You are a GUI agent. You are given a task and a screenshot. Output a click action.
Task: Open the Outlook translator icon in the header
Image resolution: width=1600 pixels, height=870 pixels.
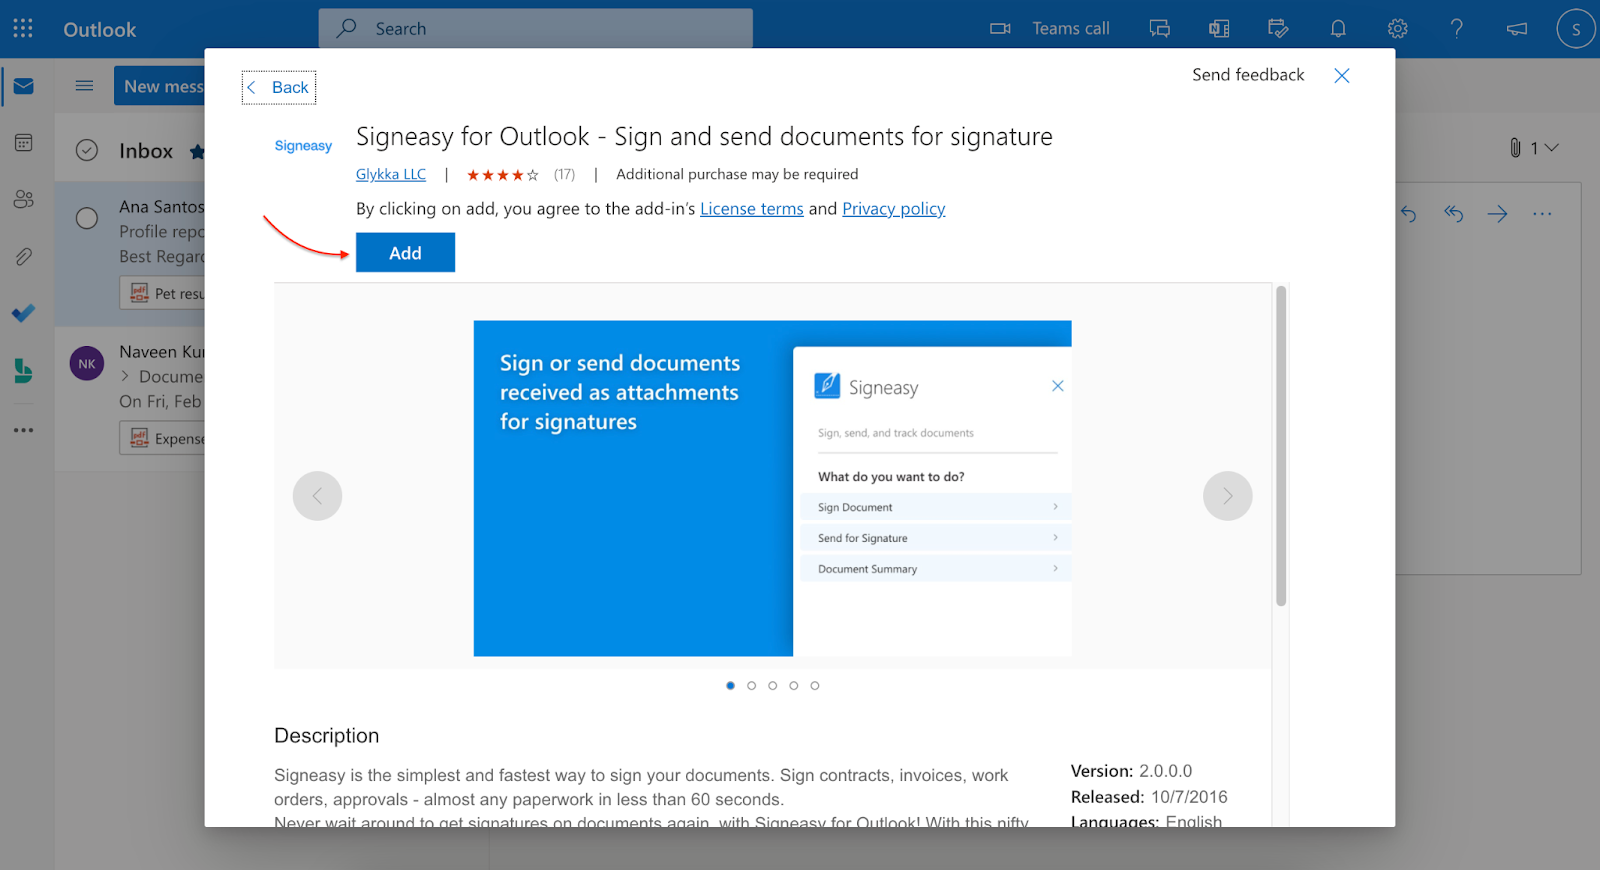pyautogui.click(x=1219, y=29)
